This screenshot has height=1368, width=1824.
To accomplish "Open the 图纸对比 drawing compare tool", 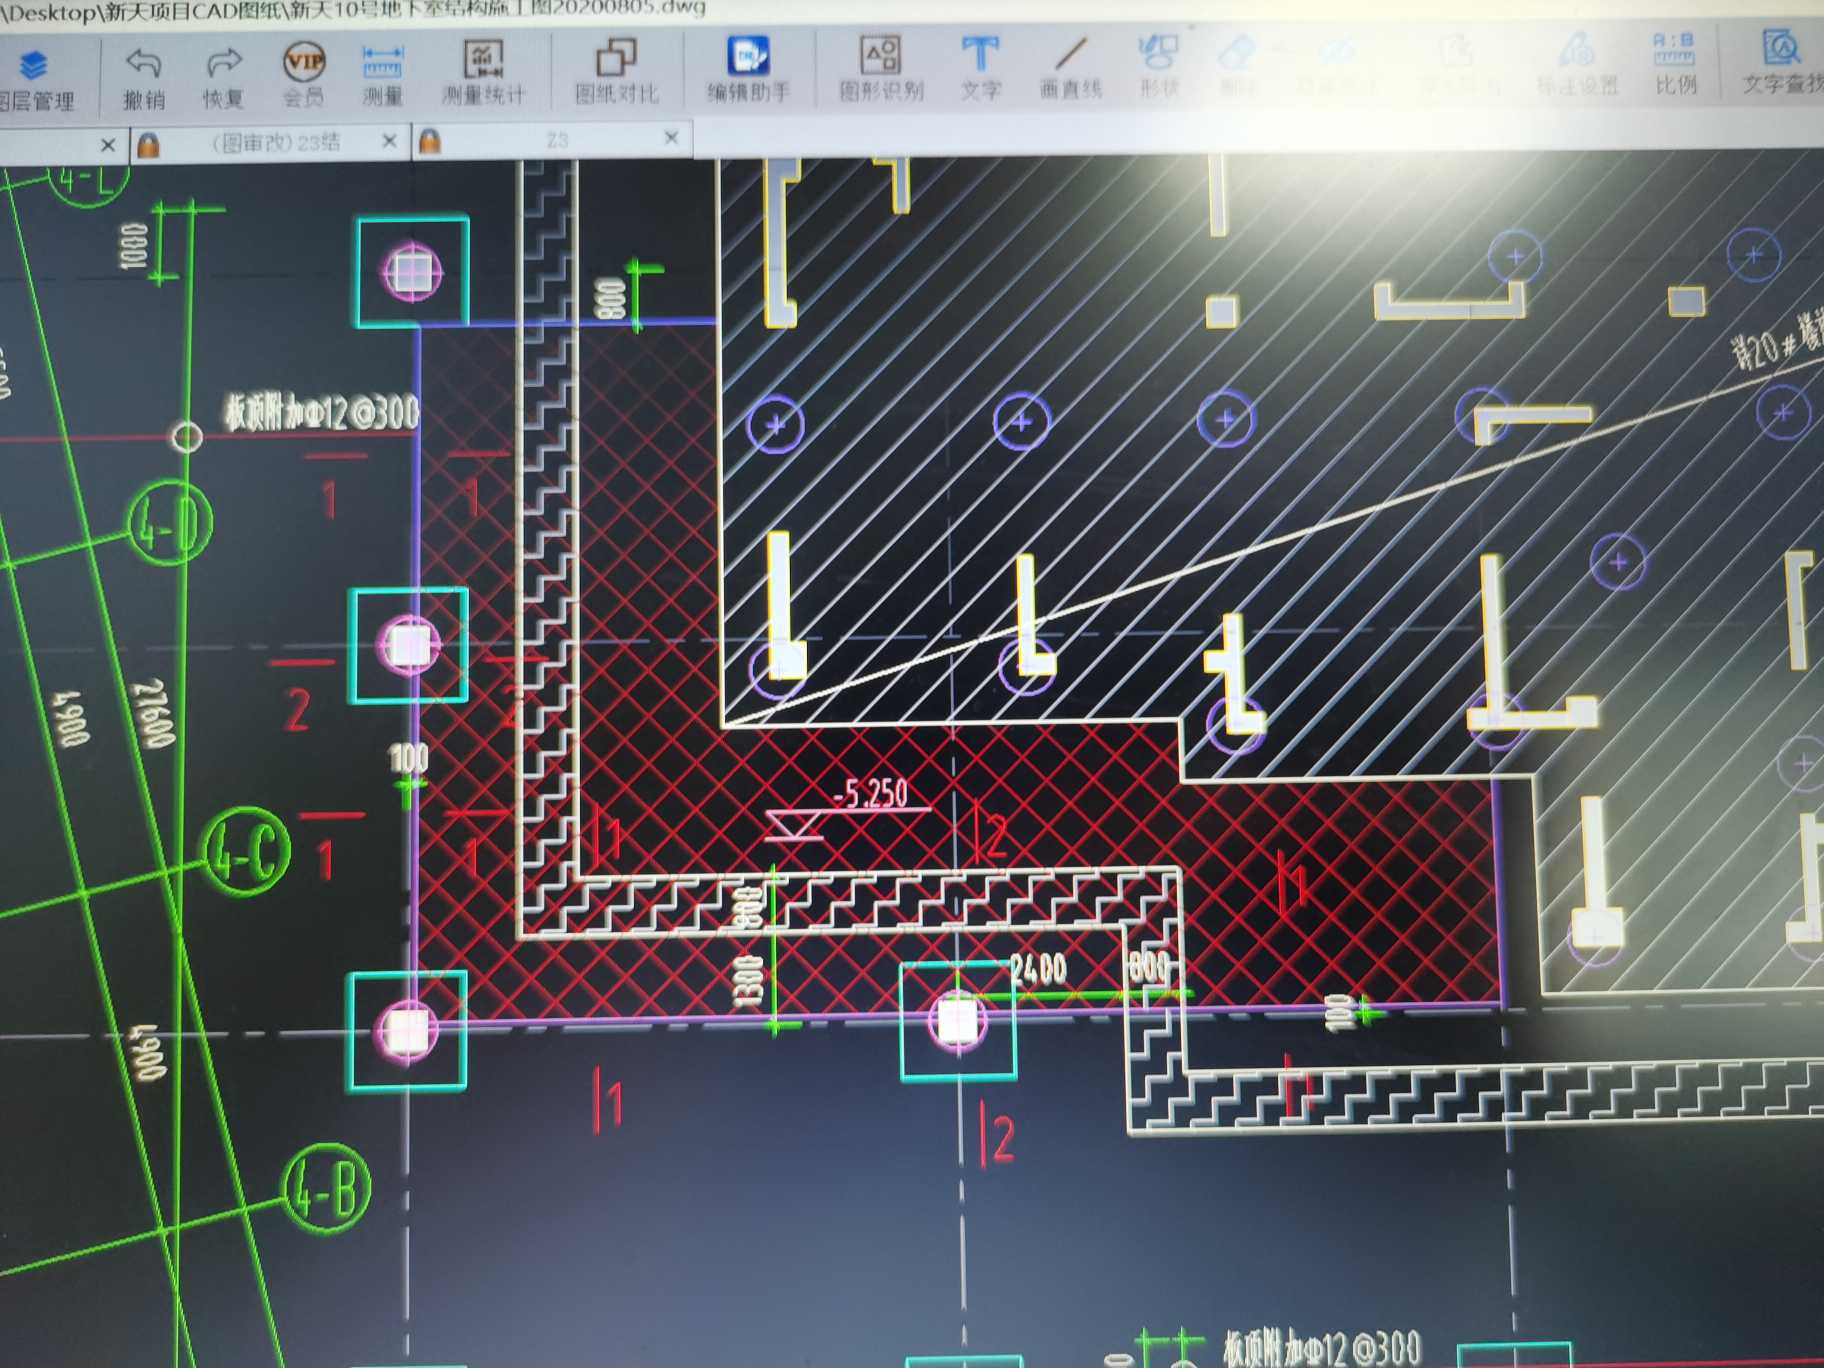I will click(616, 70).
